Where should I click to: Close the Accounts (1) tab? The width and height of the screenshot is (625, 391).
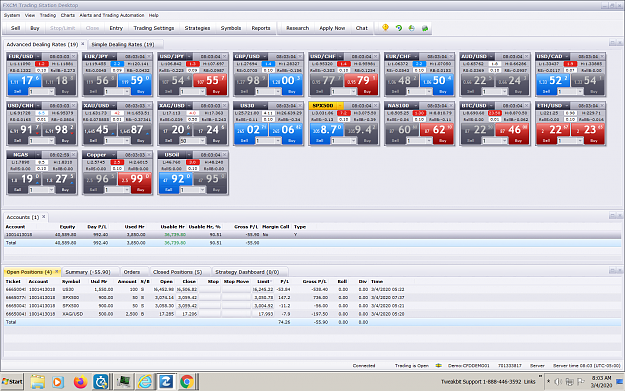pos(43,217)
